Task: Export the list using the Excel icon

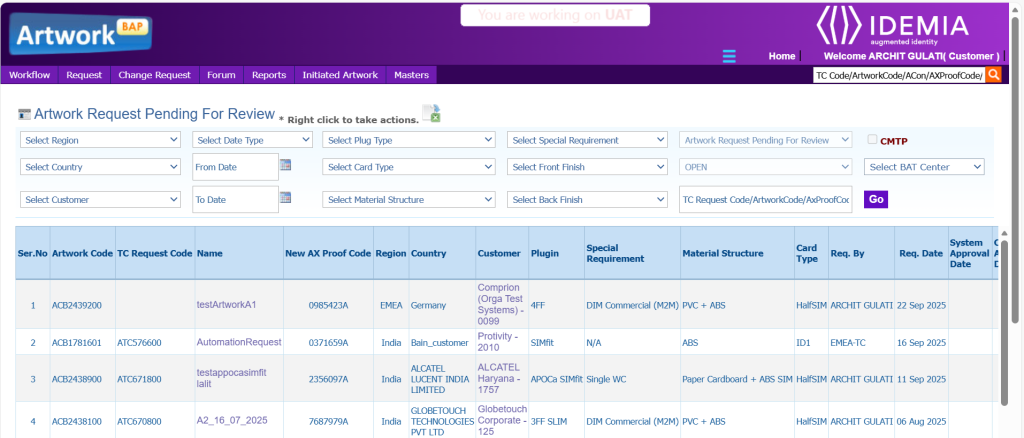Action: 431,113
